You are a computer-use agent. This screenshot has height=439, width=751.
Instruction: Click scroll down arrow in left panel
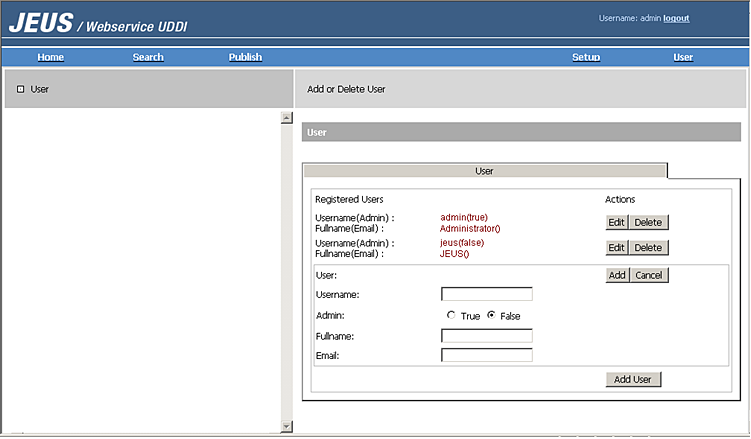click(x=287, y=425)
